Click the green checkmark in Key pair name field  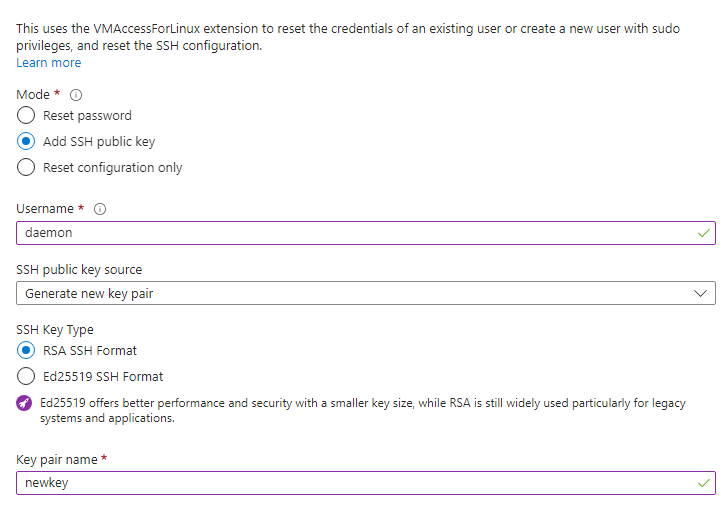coord(704,482)
